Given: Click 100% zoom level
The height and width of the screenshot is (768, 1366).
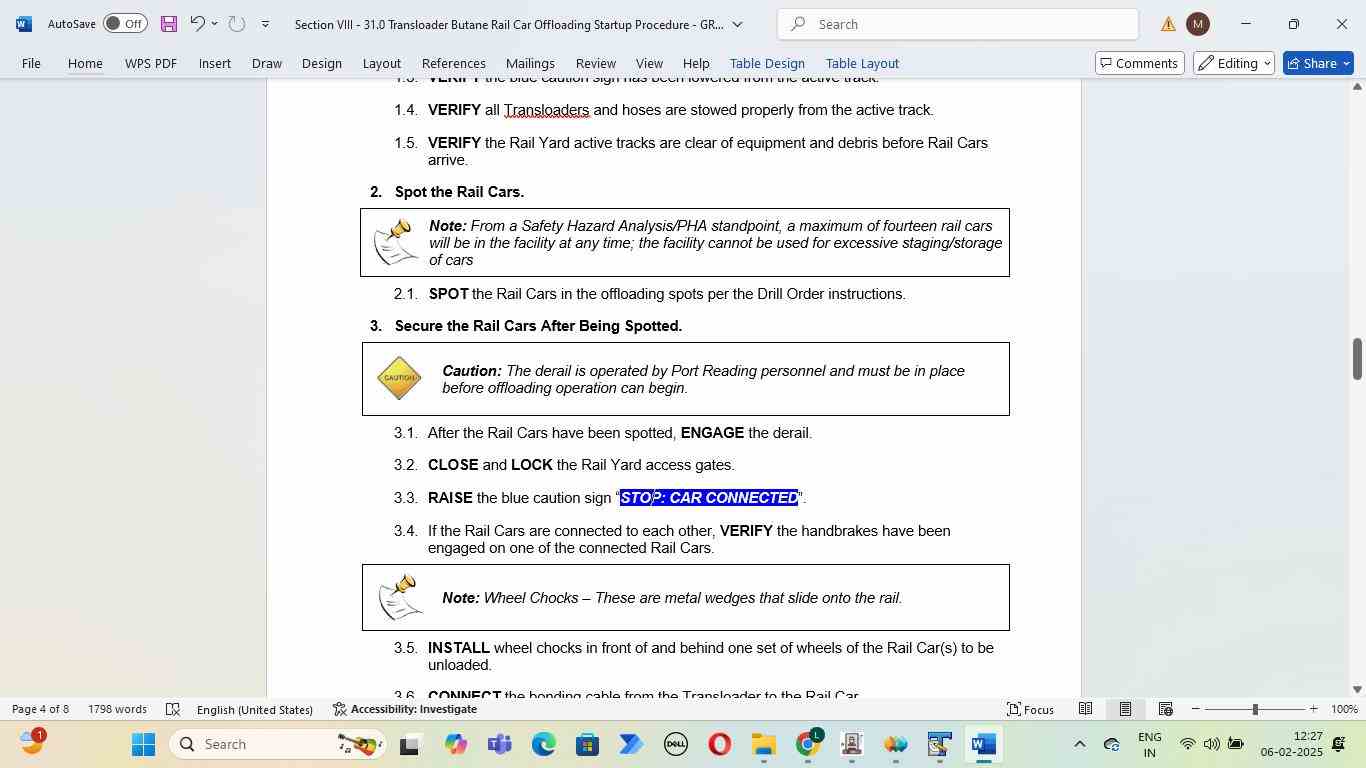Looking at the screenshot, I should [x=1344, y=709].
